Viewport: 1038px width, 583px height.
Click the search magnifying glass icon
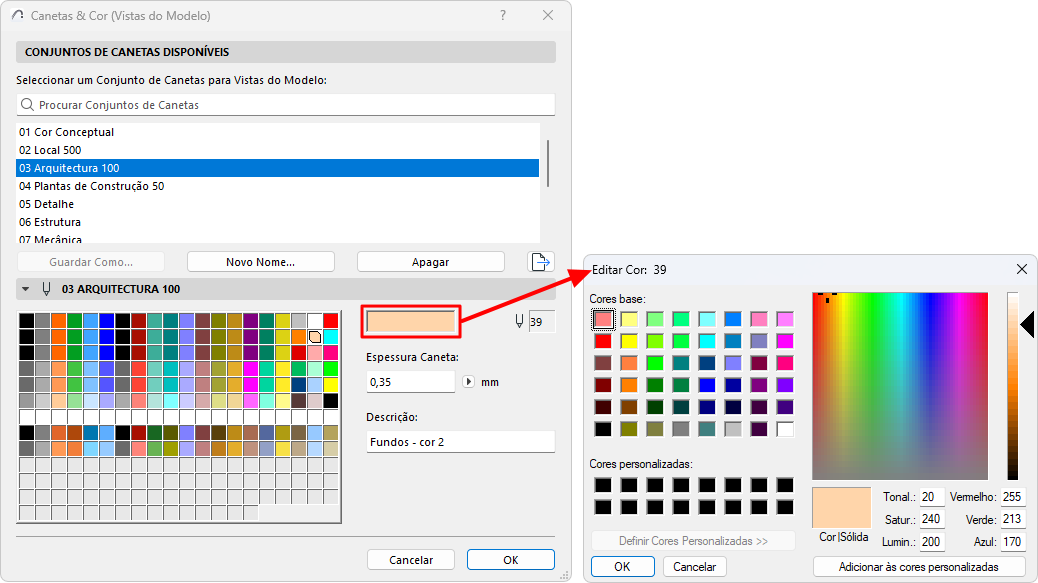(x=26, y=104)
